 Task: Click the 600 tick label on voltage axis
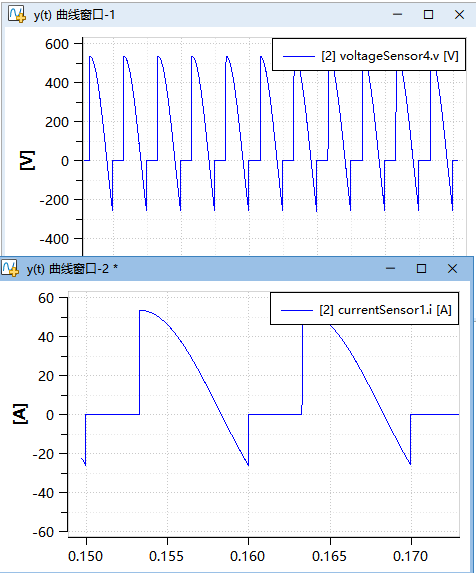click(57, 44)
